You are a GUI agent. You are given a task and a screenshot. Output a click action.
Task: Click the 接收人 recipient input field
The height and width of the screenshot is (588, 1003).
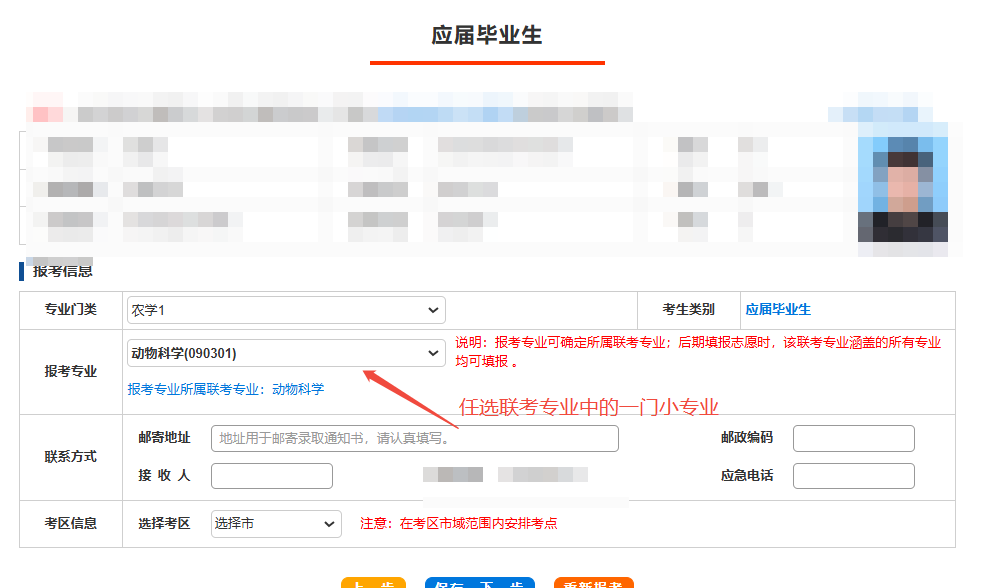coord(271,475)
